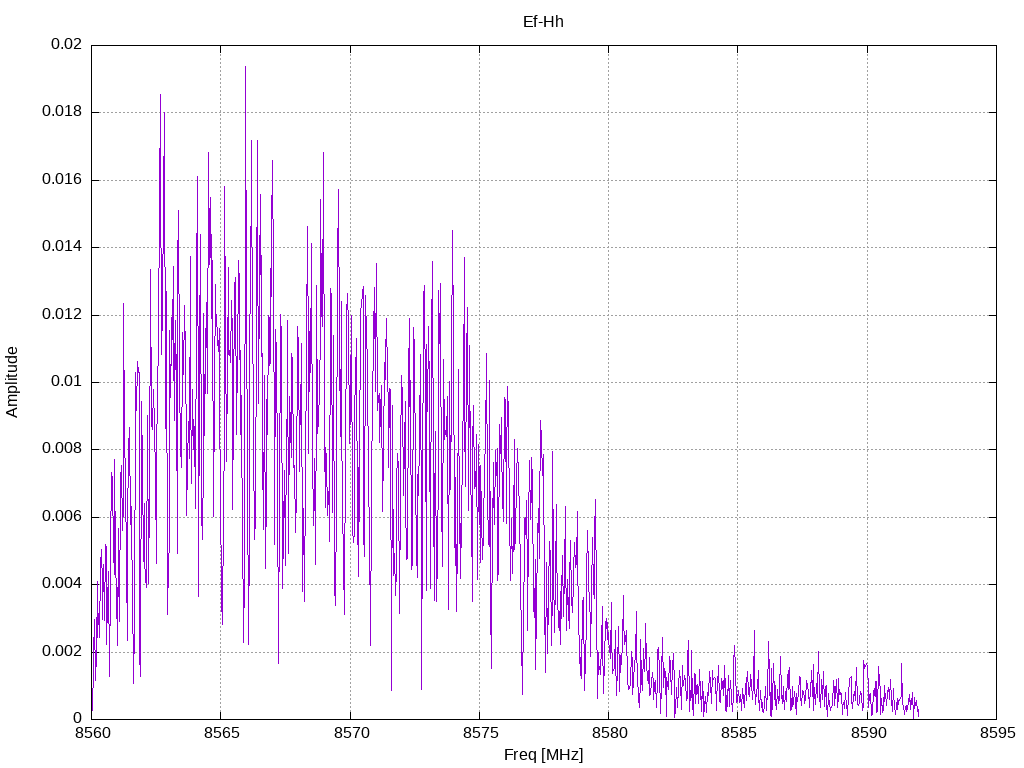Click the y-axis tick label '0.018'

(x=62, y=112)
